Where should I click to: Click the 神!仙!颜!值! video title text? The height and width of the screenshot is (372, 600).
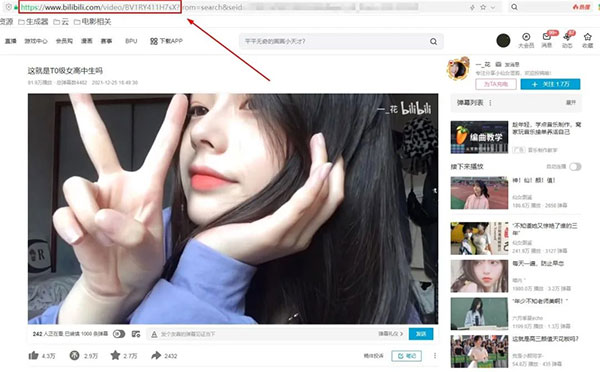pyautogui.click(x=534, y=180)
